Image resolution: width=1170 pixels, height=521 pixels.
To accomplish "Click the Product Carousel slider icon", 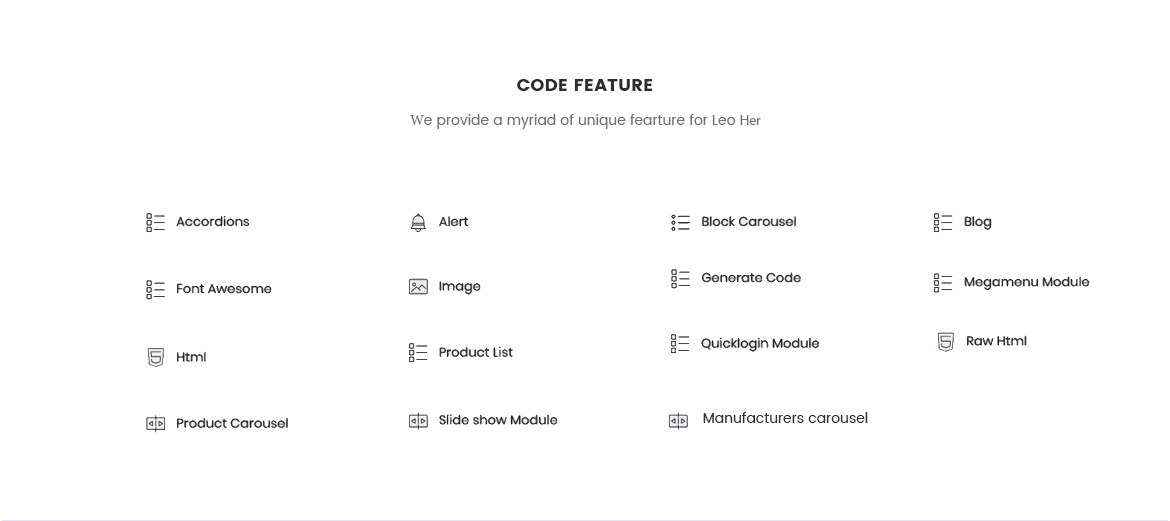I will tap(155, 423).
